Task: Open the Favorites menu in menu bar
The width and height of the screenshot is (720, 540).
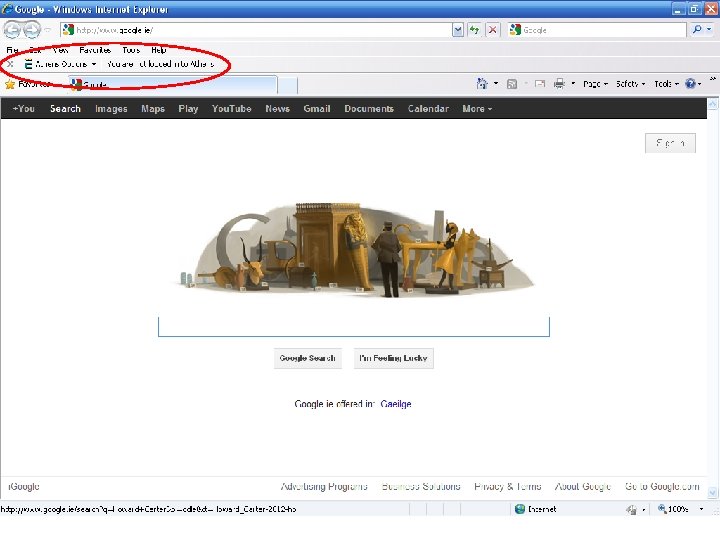Action: pos(95,50)
